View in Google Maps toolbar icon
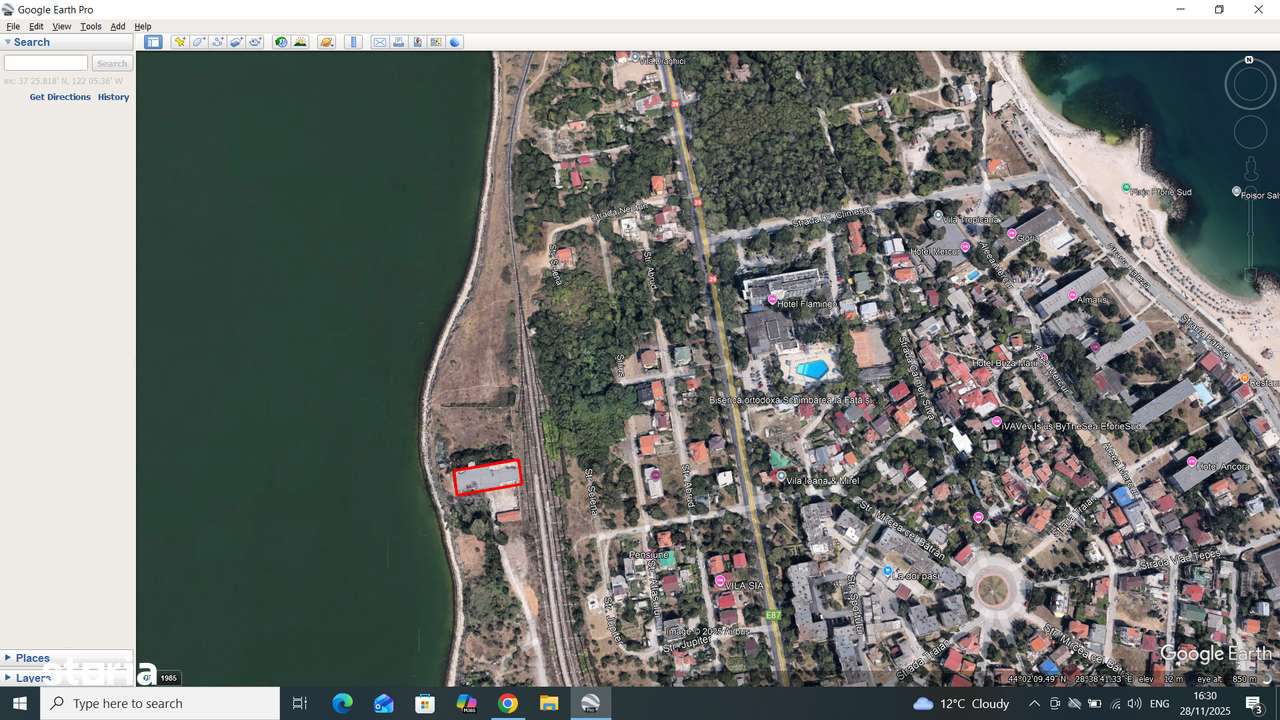This screenshot has height=720, width=1280. click(437, 42)
